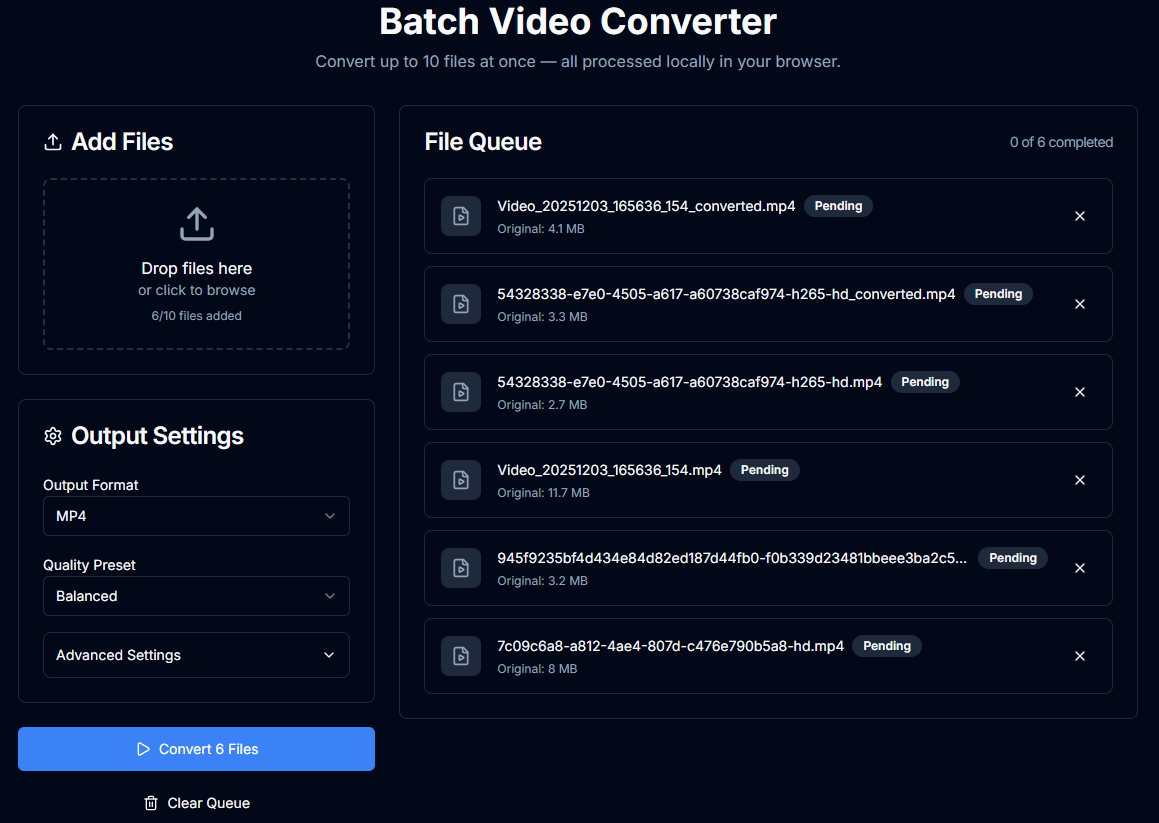Click the play icon on the Convert button
This screenshot has width=1159, height=823.
[x=142, y=749]
